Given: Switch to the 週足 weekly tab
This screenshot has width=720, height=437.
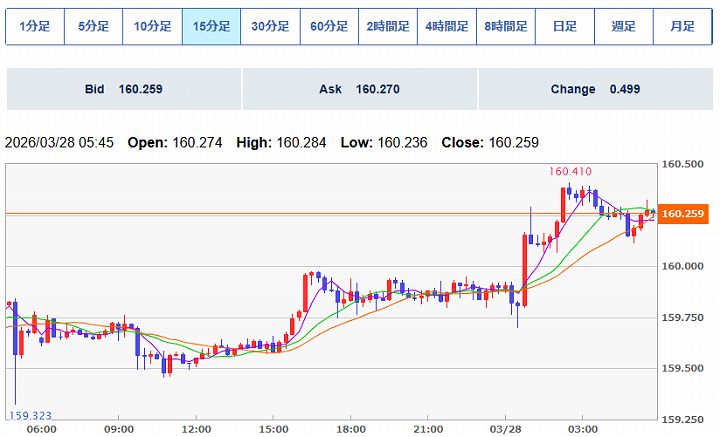Looking at the screenshot, I should tap(624, 27).
